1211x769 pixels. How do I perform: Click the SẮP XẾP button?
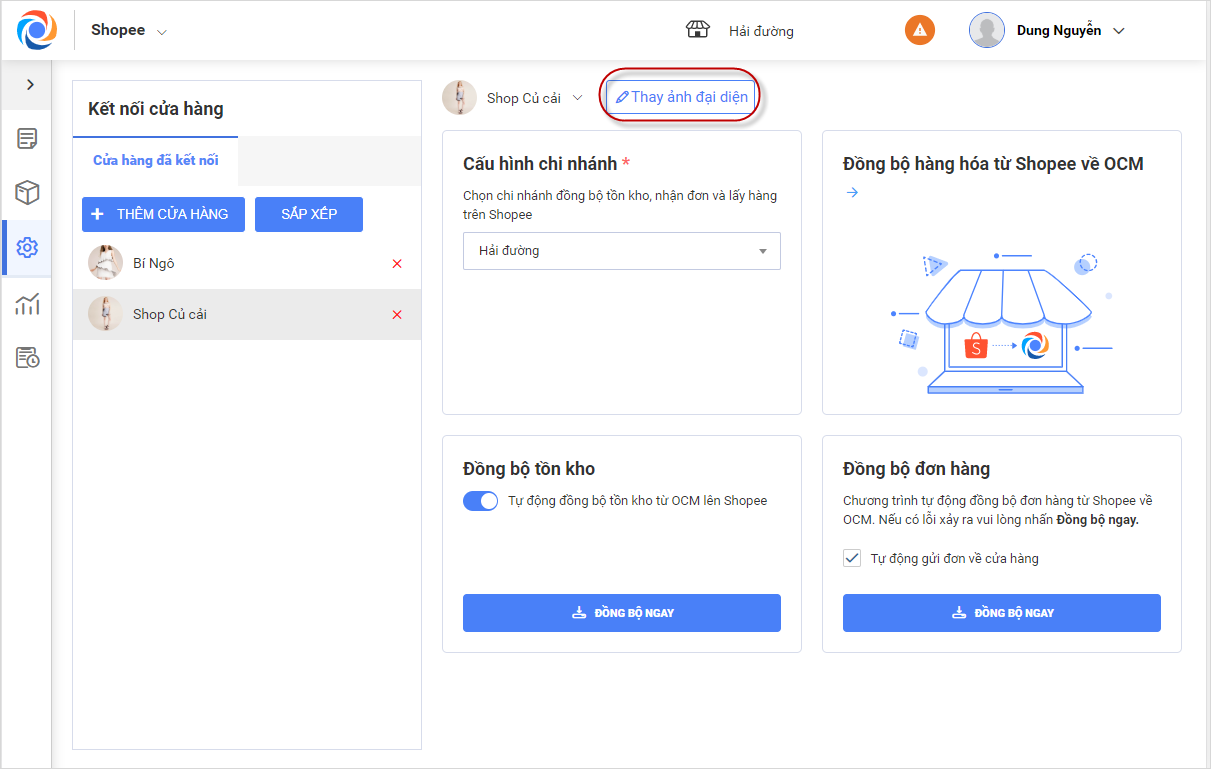pos(309,214)
